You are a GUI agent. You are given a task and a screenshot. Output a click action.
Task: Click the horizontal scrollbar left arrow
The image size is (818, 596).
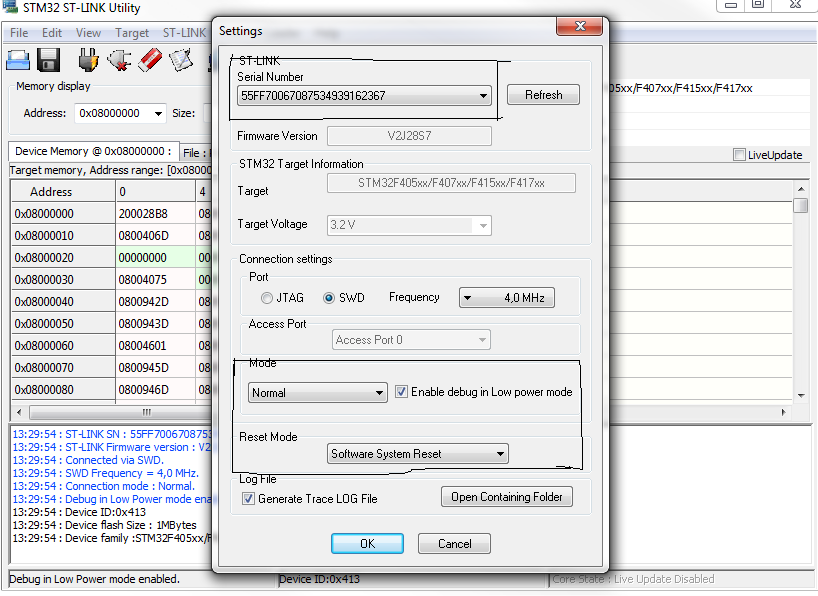pyautogui.click(x=19, y=412)
